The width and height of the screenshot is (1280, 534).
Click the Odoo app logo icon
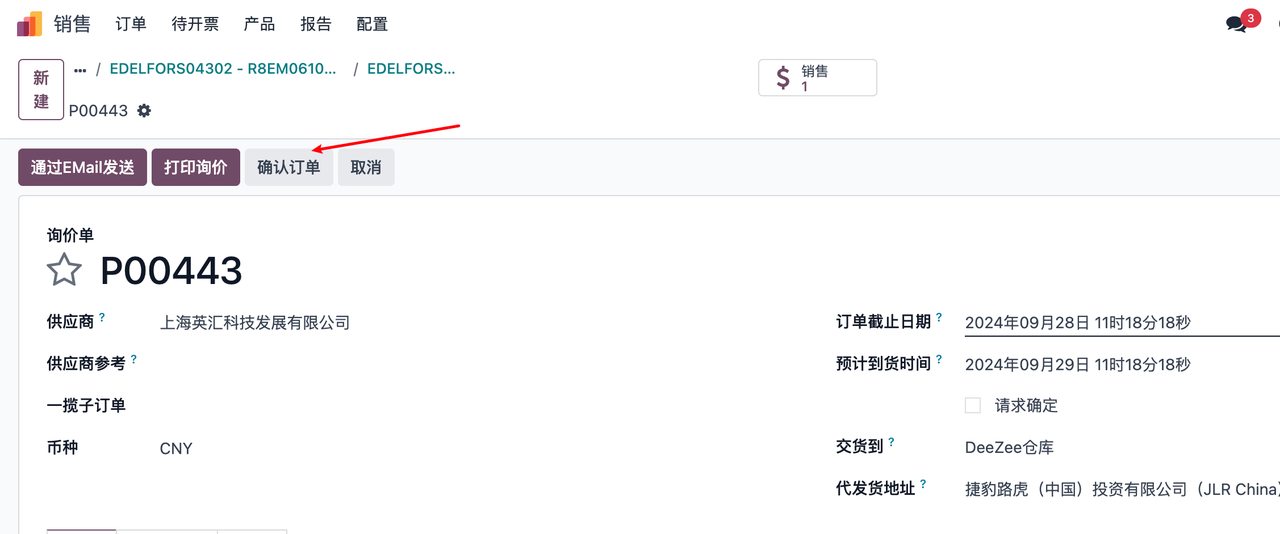tap(29, 24)
